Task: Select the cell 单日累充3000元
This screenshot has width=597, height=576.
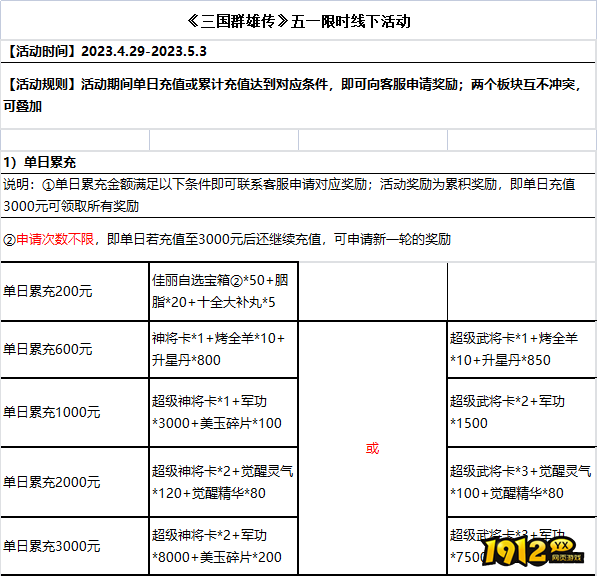Action: (75, 546)
